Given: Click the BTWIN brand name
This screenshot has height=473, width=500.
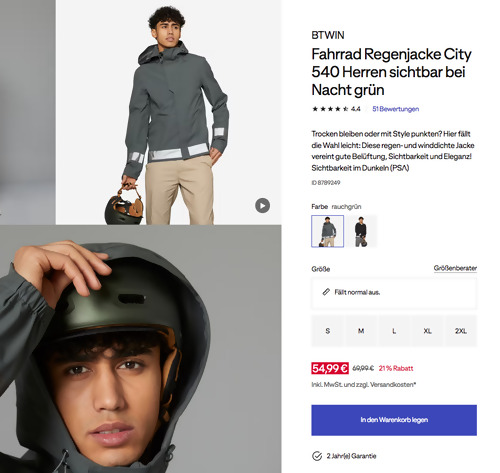Looking at the screenshot, I should pos(328,35).
